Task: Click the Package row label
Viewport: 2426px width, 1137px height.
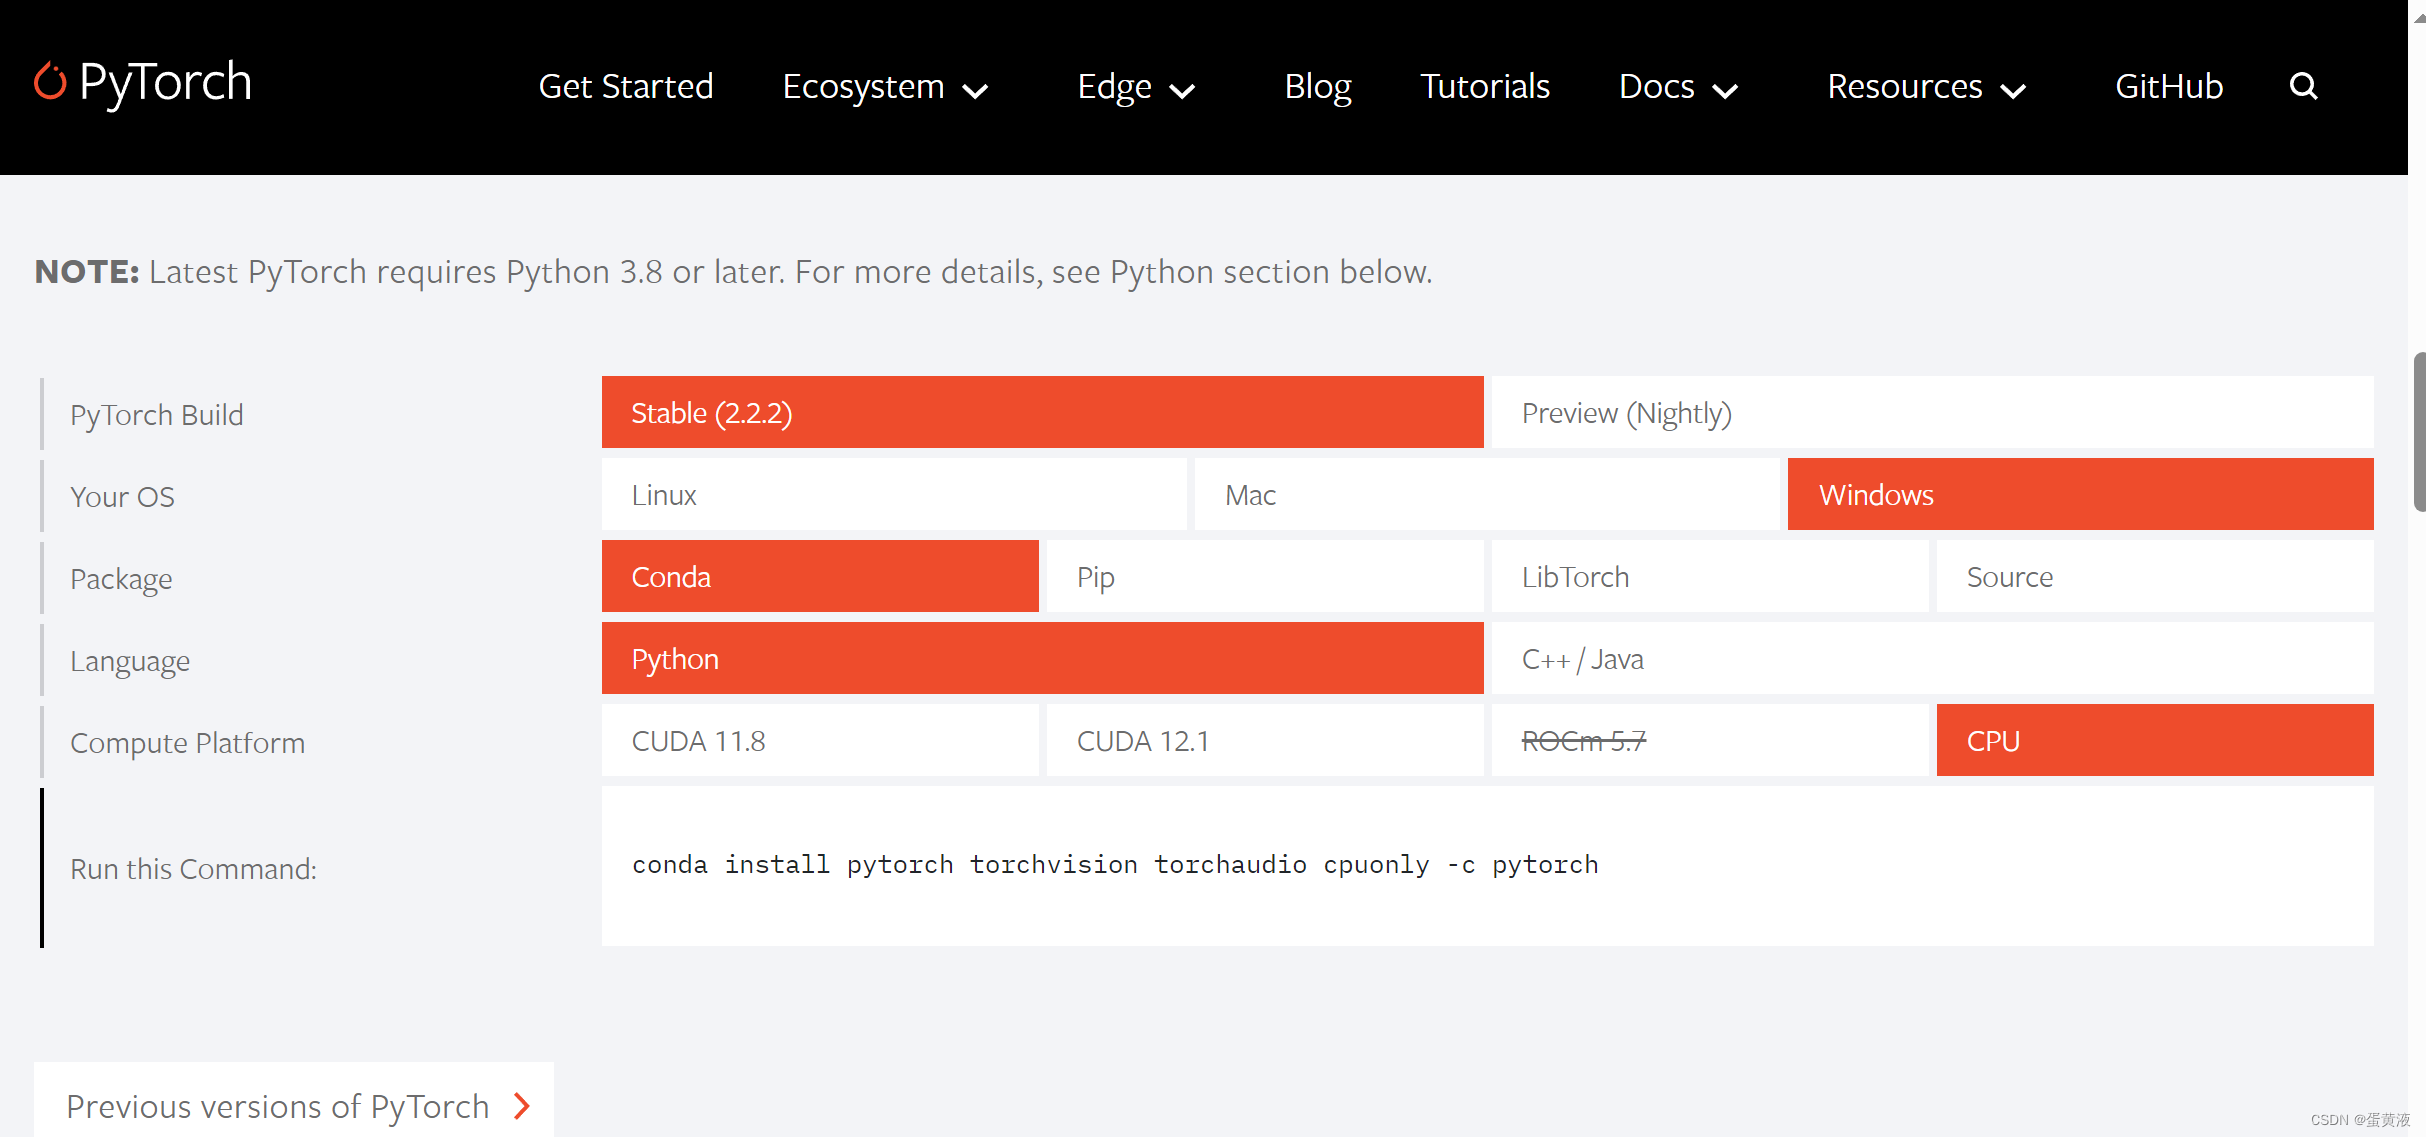Action: tap(121, 579)
